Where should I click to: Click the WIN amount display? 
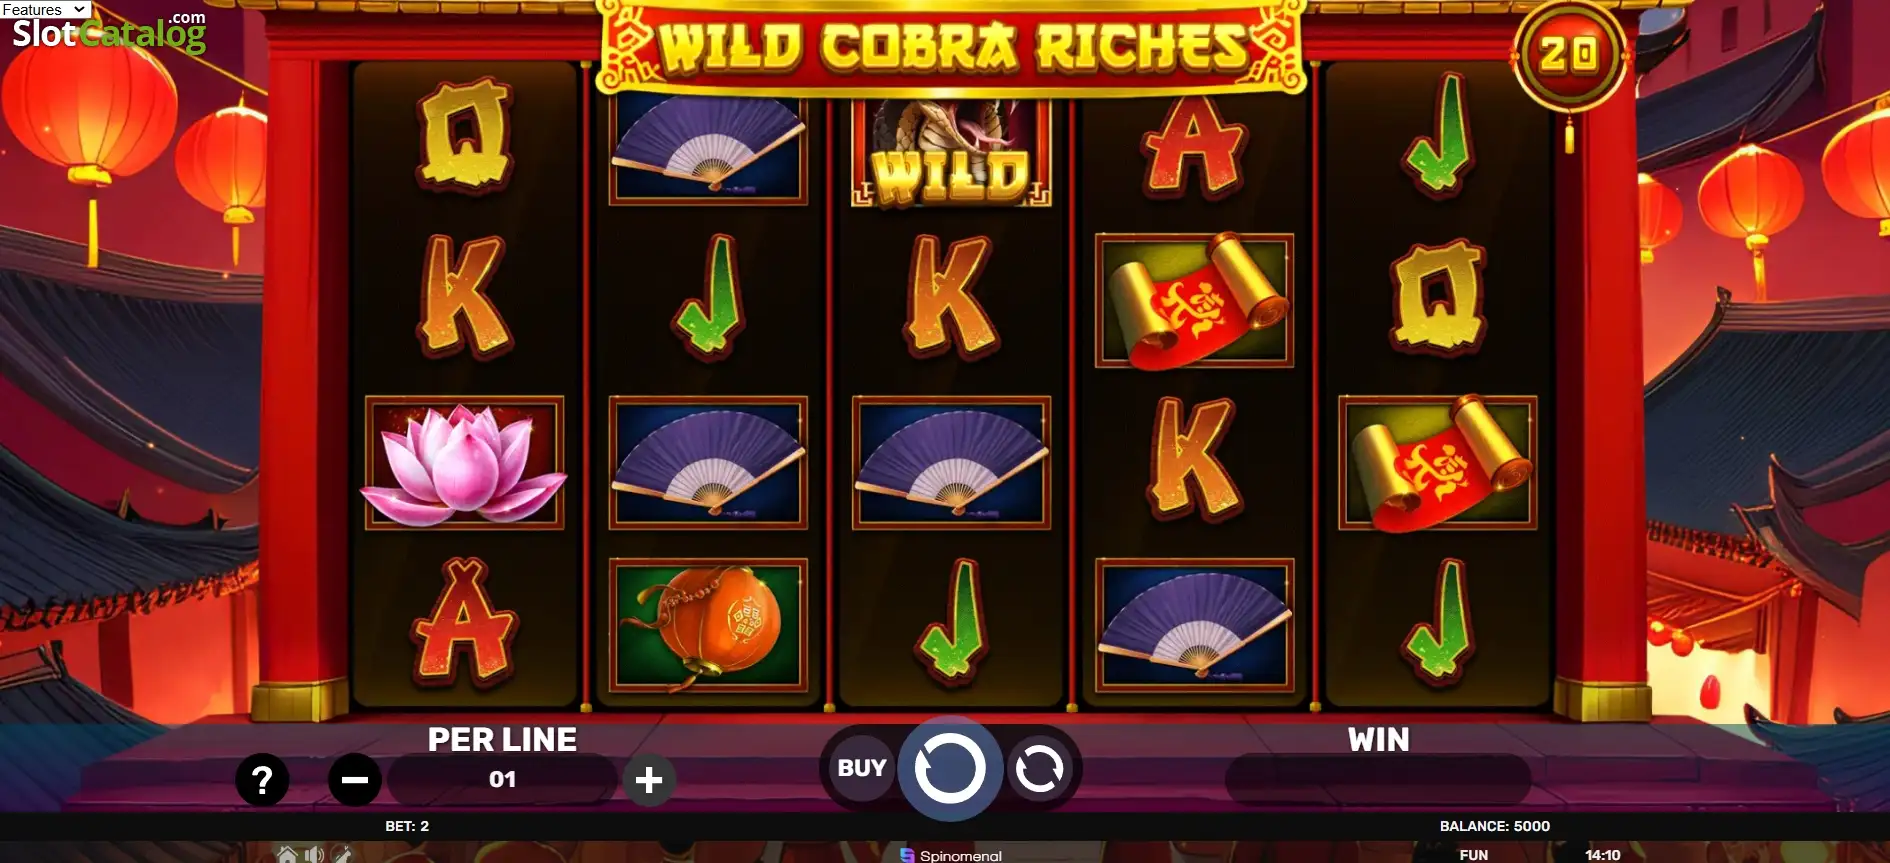pyautogui.click(x=1377, y=779)
